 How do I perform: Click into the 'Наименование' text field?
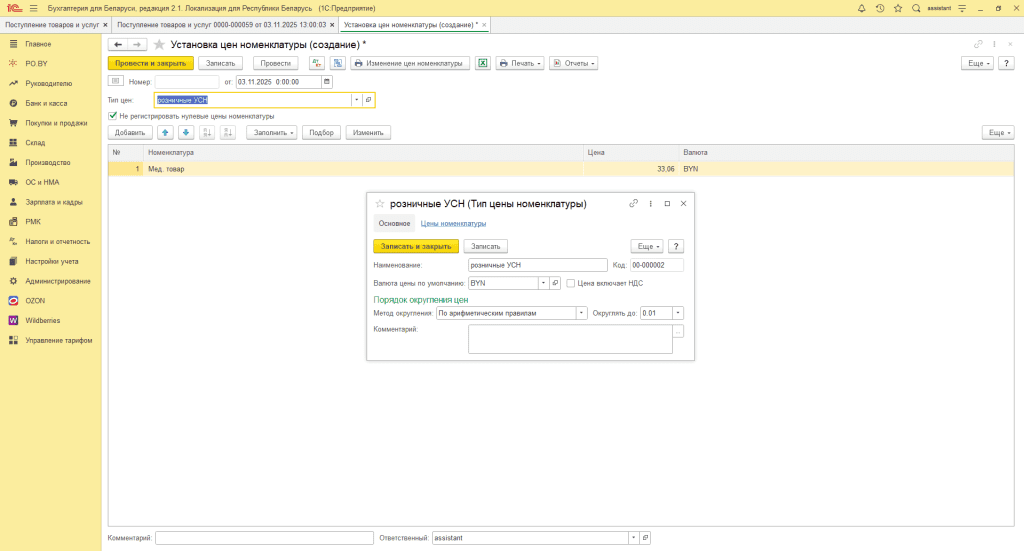tap(538, 265)
